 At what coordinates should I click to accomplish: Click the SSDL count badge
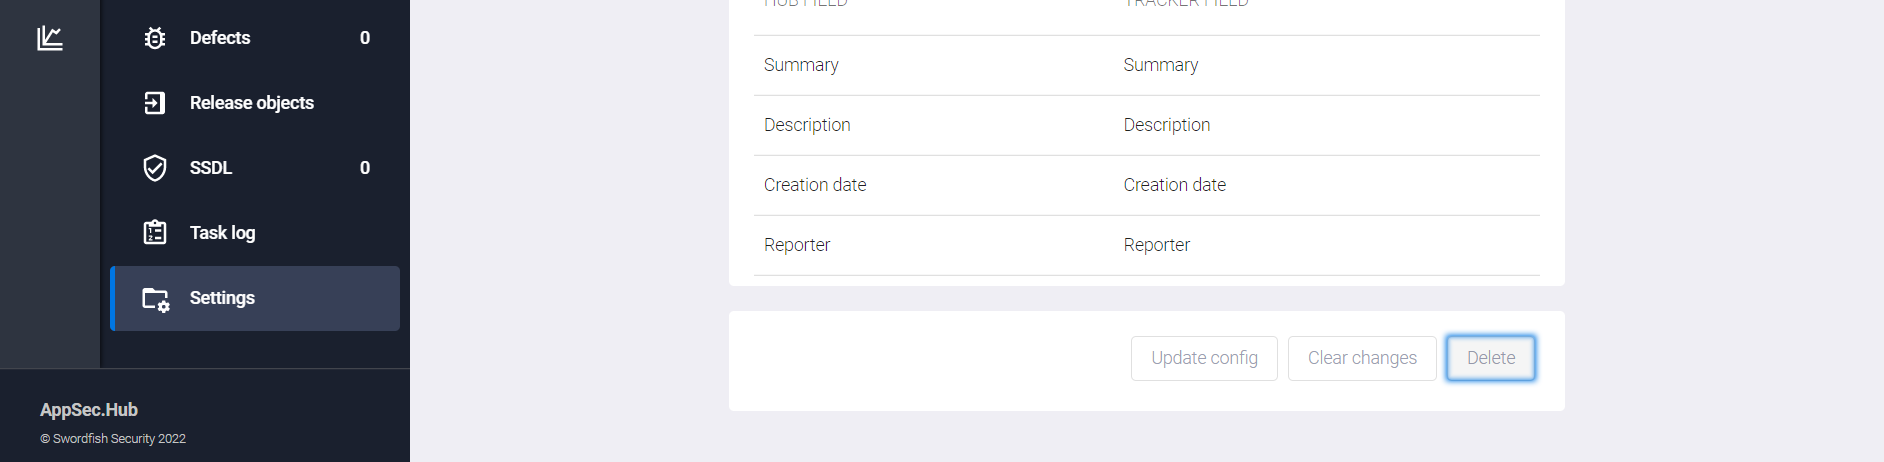(365, 168)
